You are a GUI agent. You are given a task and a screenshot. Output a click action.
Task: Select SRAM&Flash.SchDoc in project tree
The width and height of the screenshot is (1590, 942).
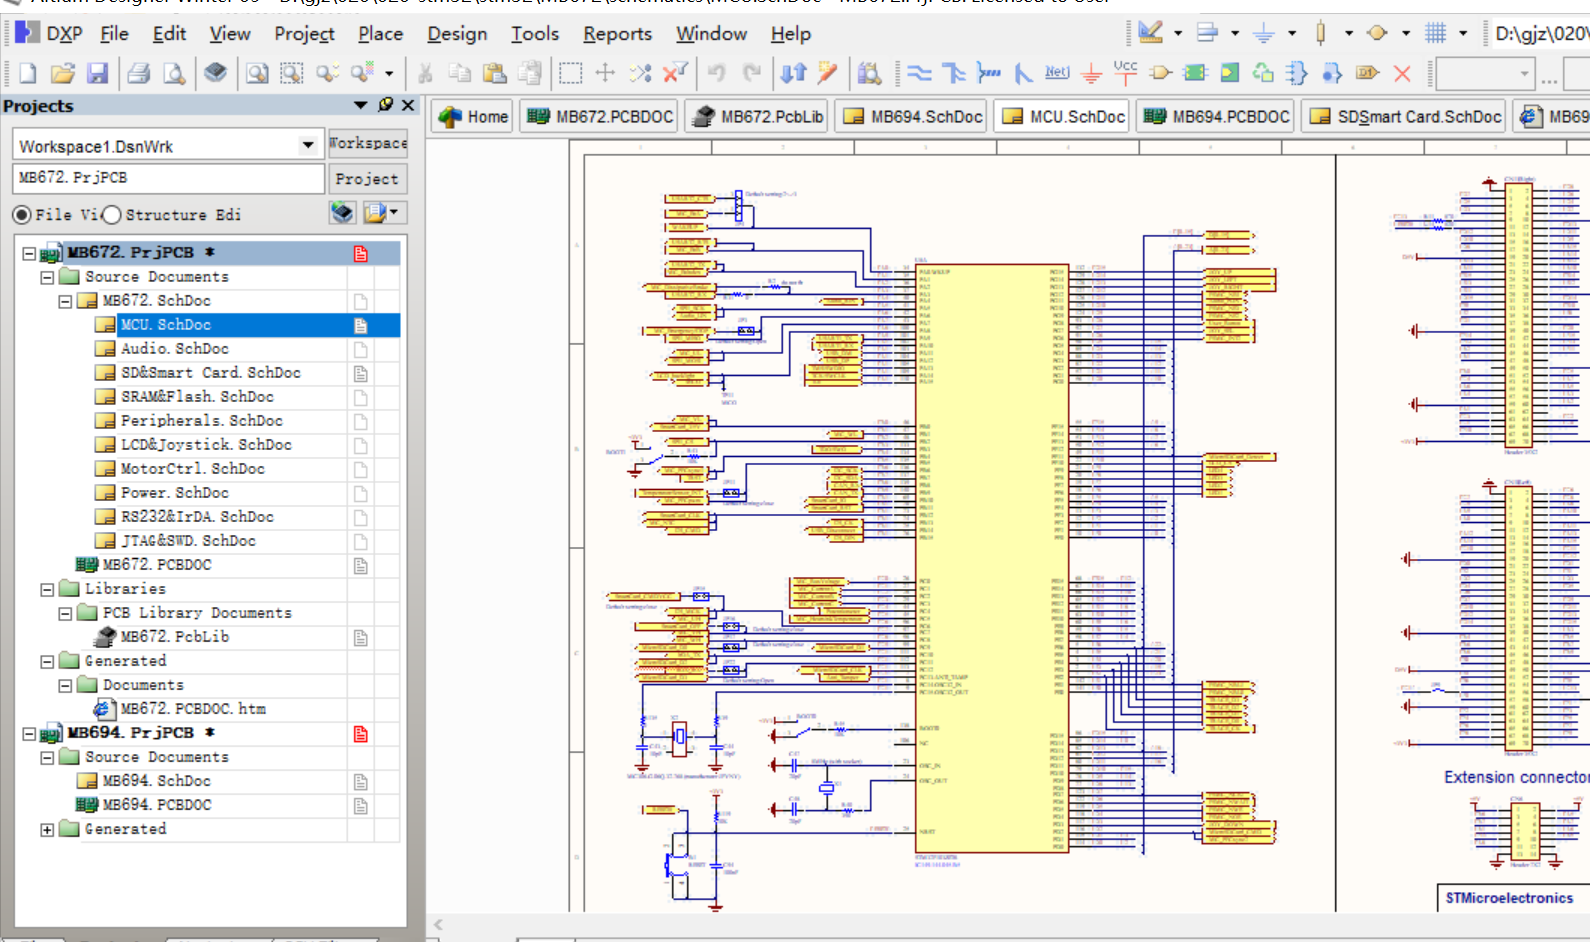pos(197,397)
